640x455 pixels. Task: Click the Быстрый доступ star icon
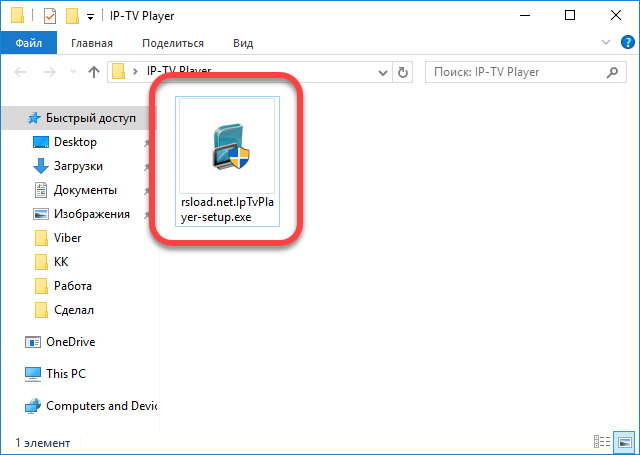coord(34,118)
